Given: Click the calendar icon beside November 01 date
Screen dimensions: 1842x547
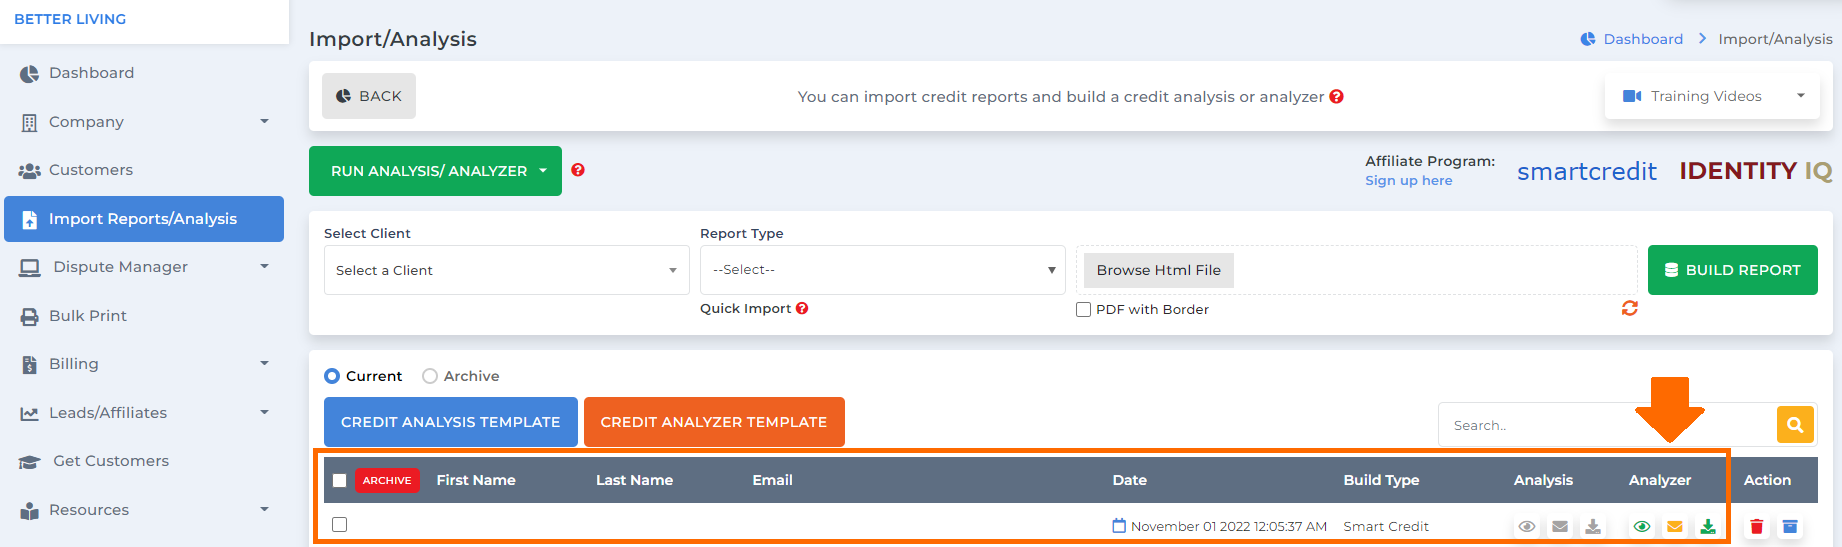Looking at the screenshot, I should [x=1119, y=525].
